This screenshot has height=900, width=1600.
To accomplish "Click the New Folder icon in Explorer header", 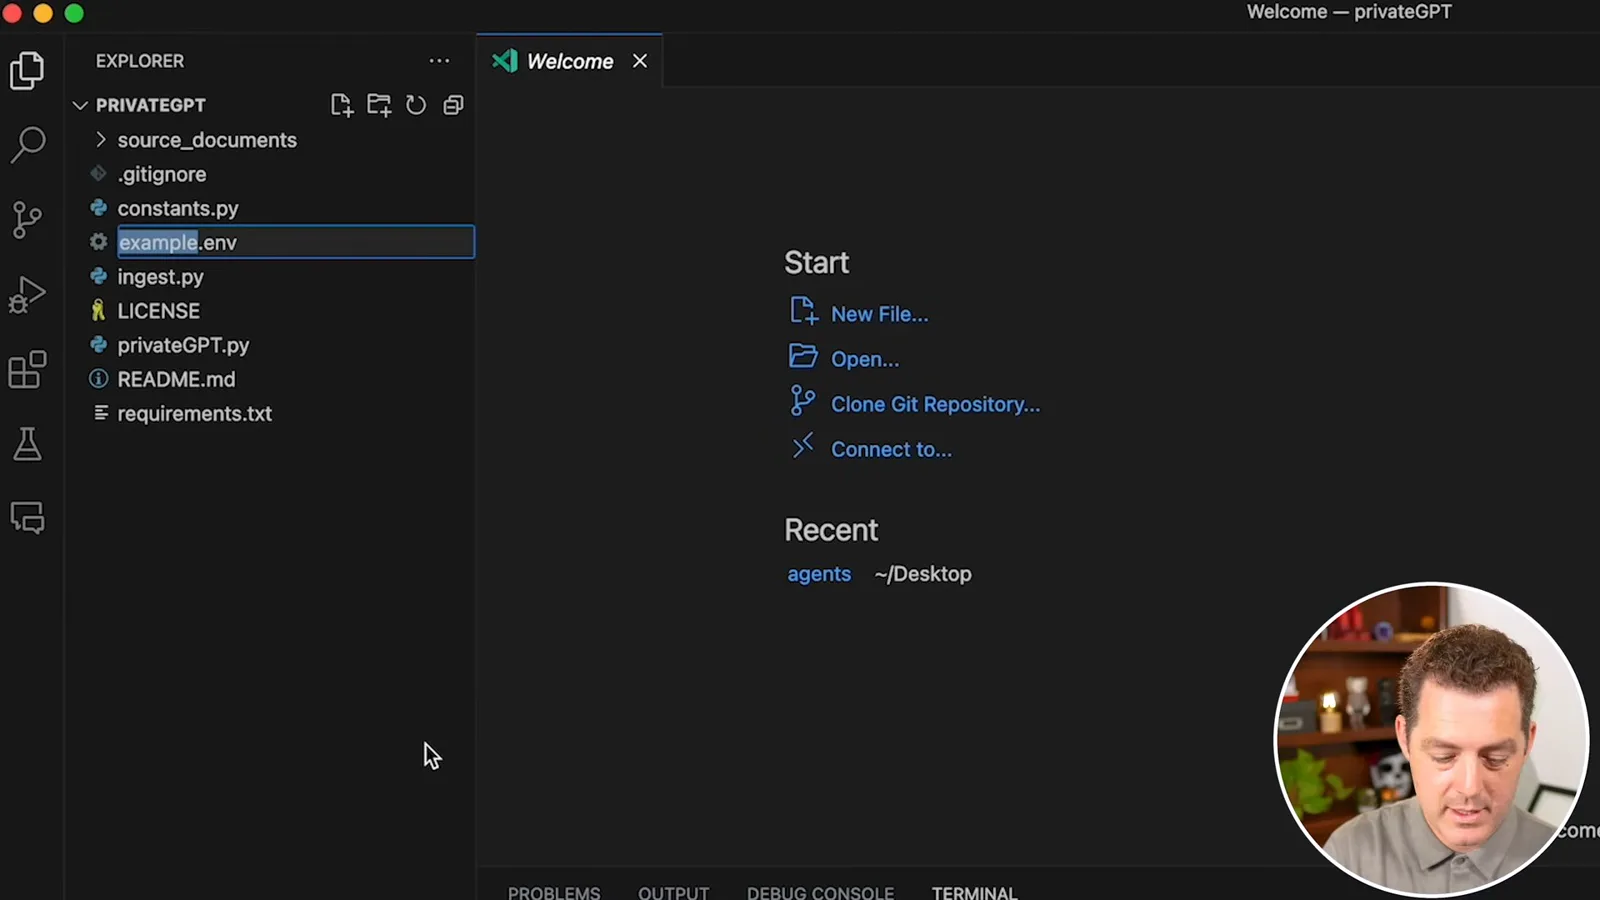I will click(379, 105).
